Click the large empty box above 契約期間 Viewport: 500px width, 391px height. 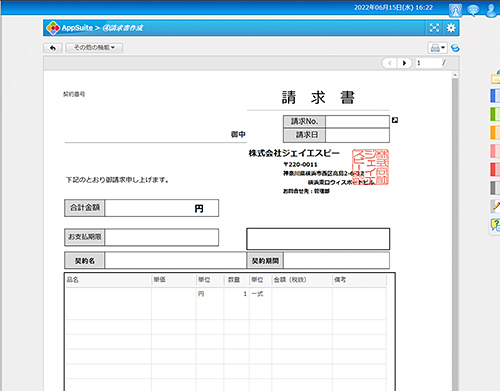[318, 239]
